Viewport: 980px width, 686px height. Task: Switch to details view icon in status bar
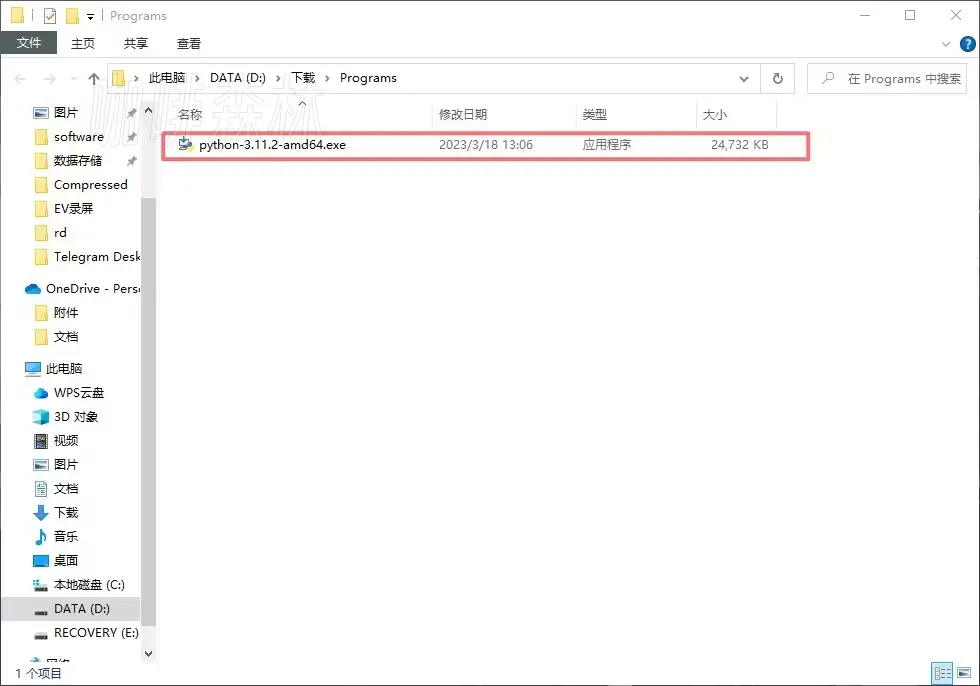[942, 673]
